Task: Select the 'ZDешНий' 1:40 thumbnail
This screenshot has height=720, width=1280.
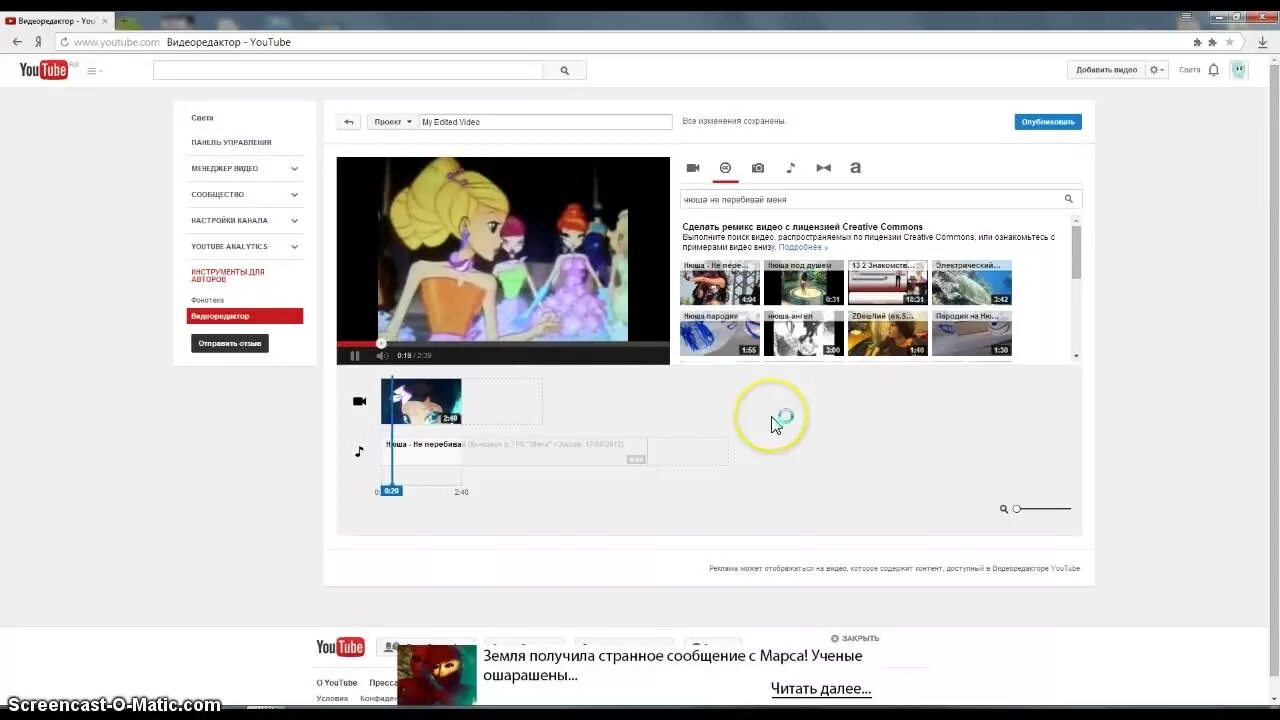Action: (888, 333)
